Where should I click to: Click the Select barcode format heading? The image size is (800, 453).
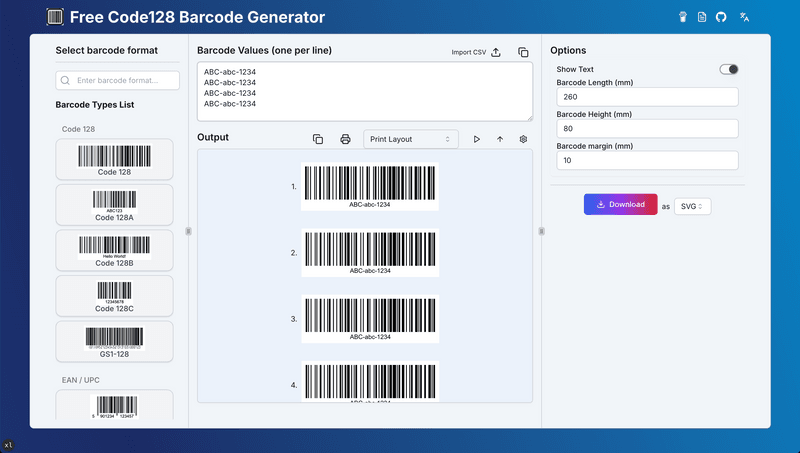107,51
